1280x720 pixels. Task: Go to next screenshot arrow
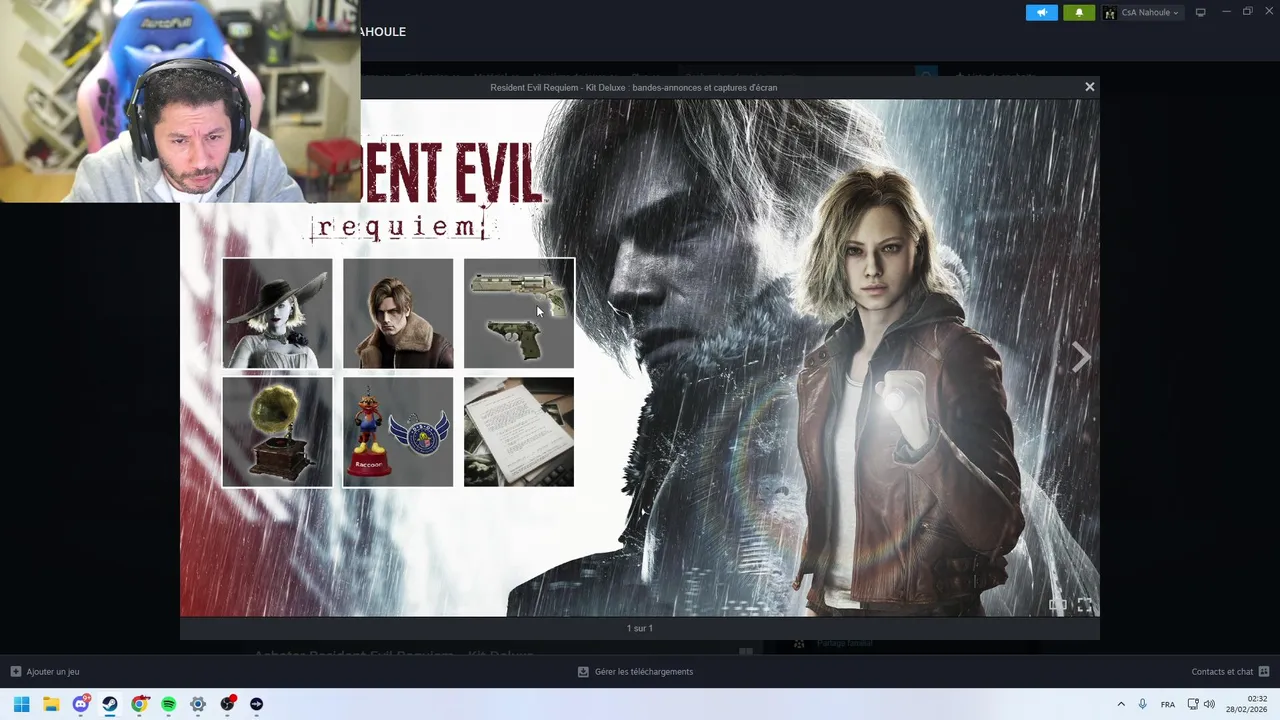click(x=1081, y=357)
